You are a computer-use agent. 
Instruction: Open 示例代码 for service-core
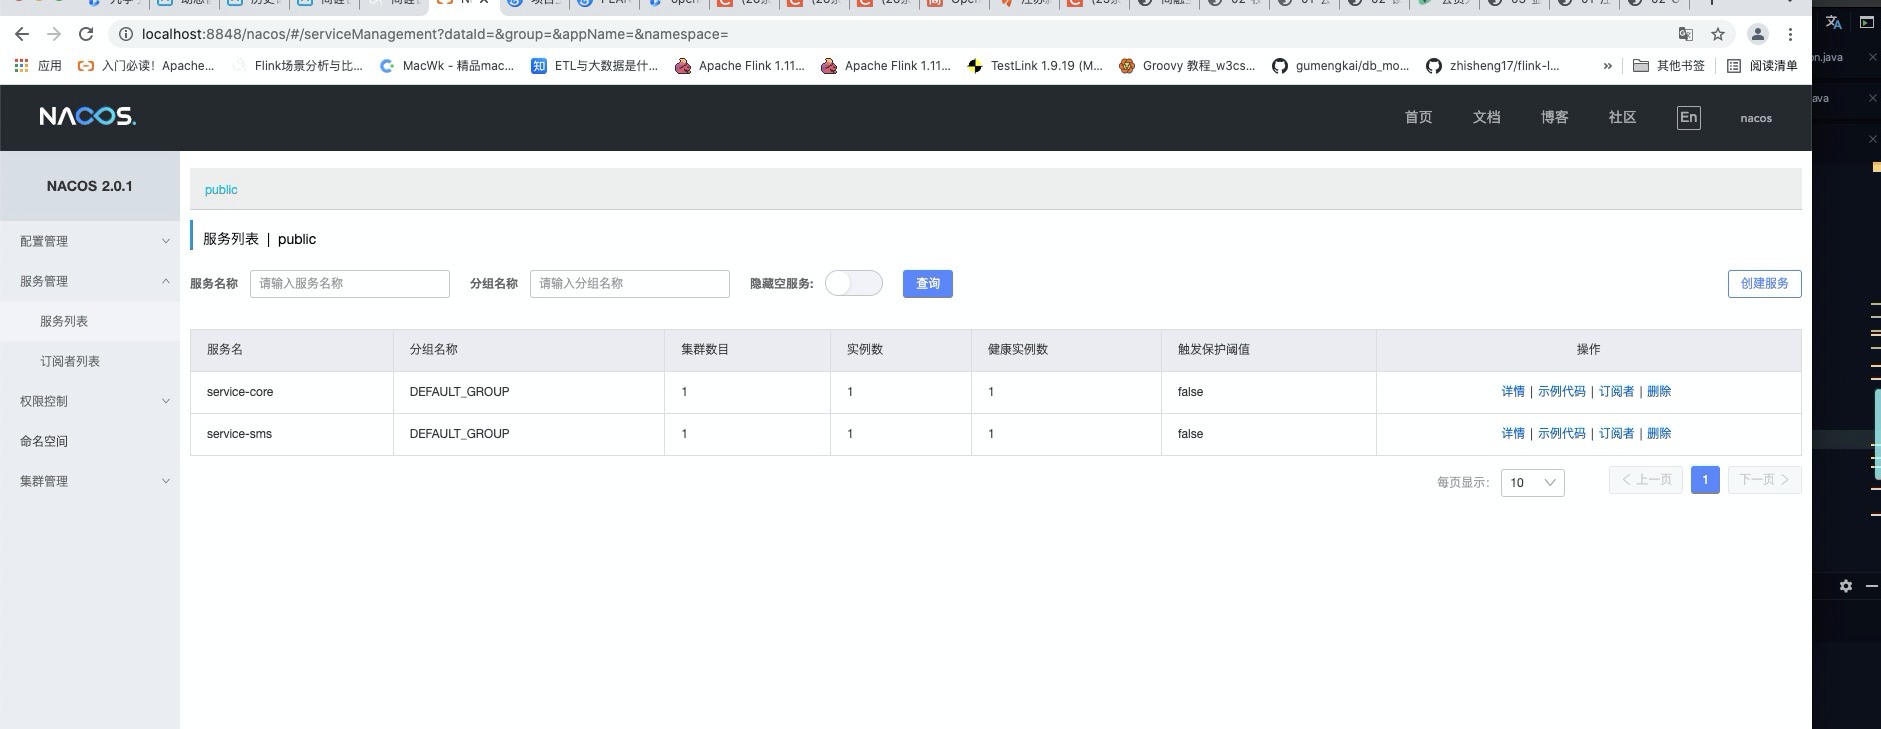click(1562, 392)
